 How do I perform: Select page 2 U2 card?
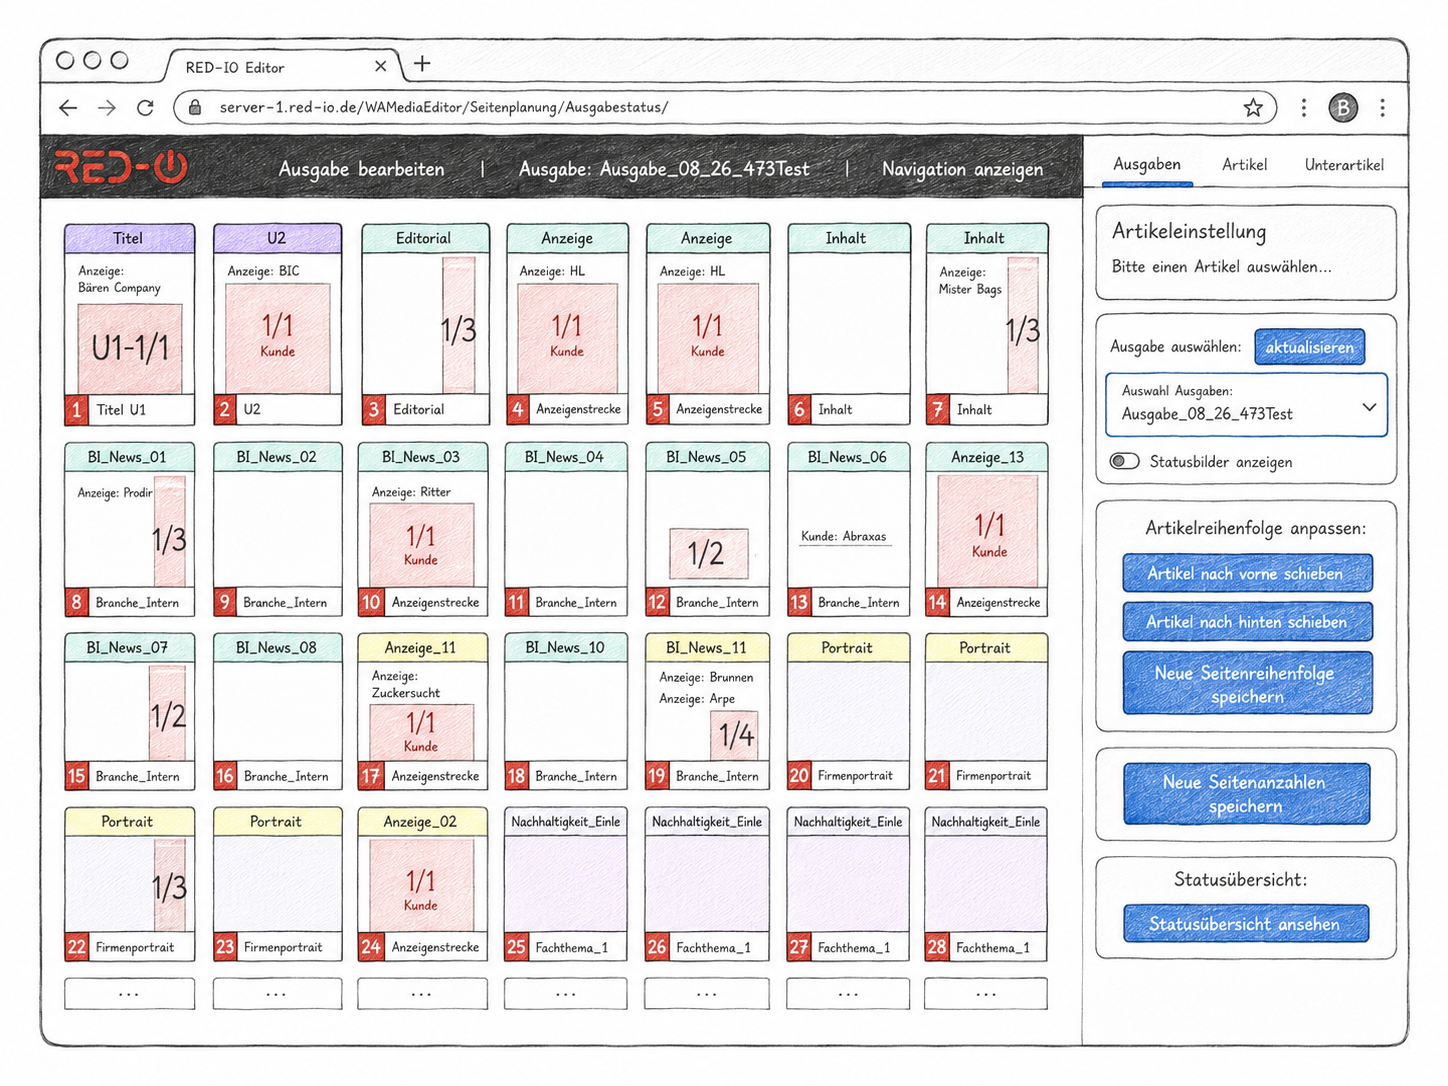click(277, 324)
